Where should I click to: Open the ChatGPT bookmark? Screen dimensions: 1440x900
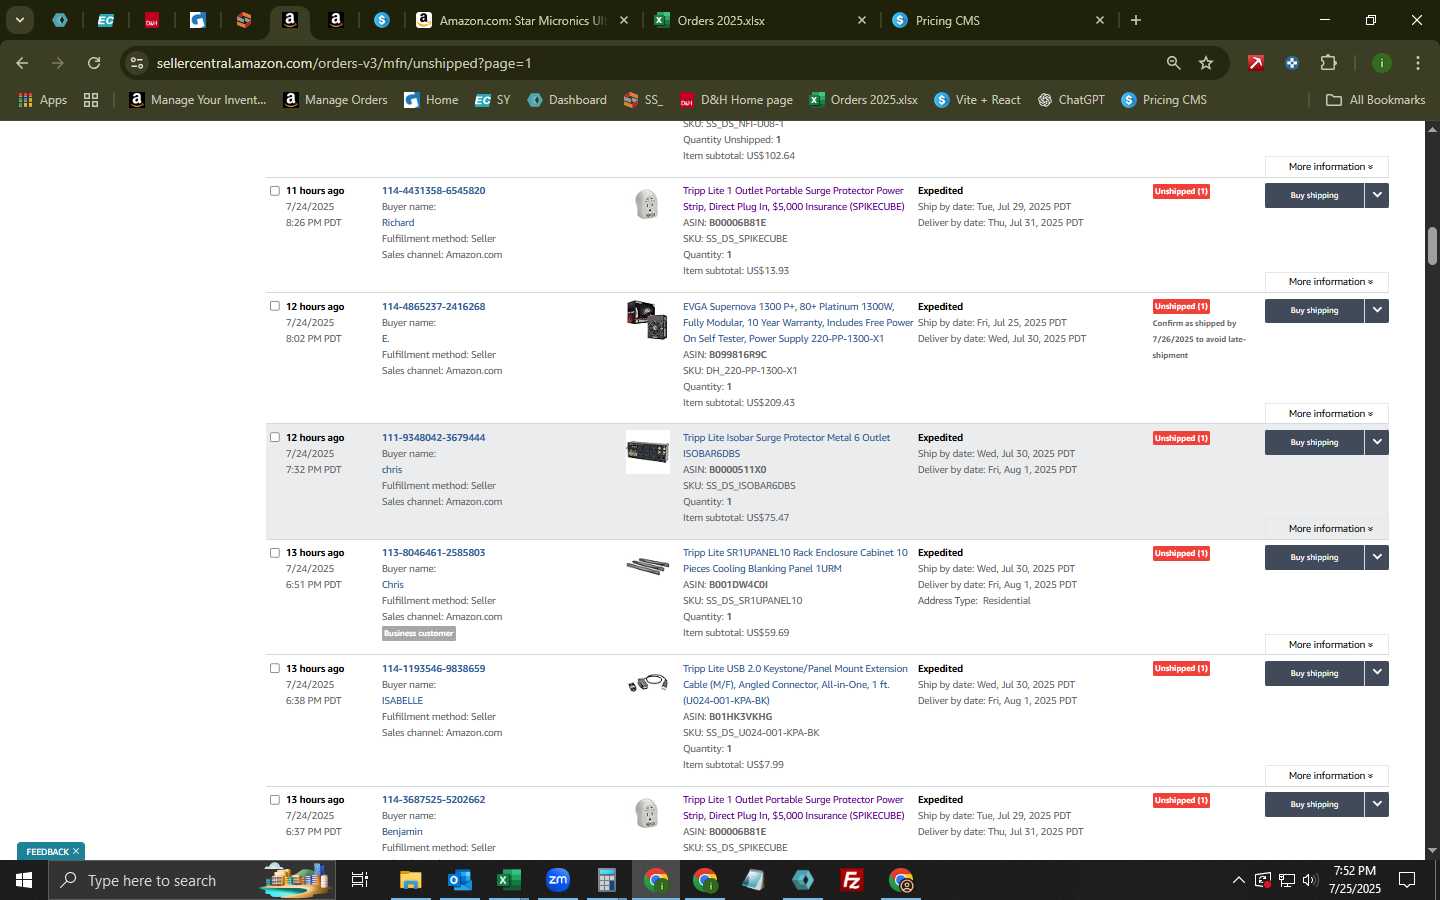pos(1071,100)
